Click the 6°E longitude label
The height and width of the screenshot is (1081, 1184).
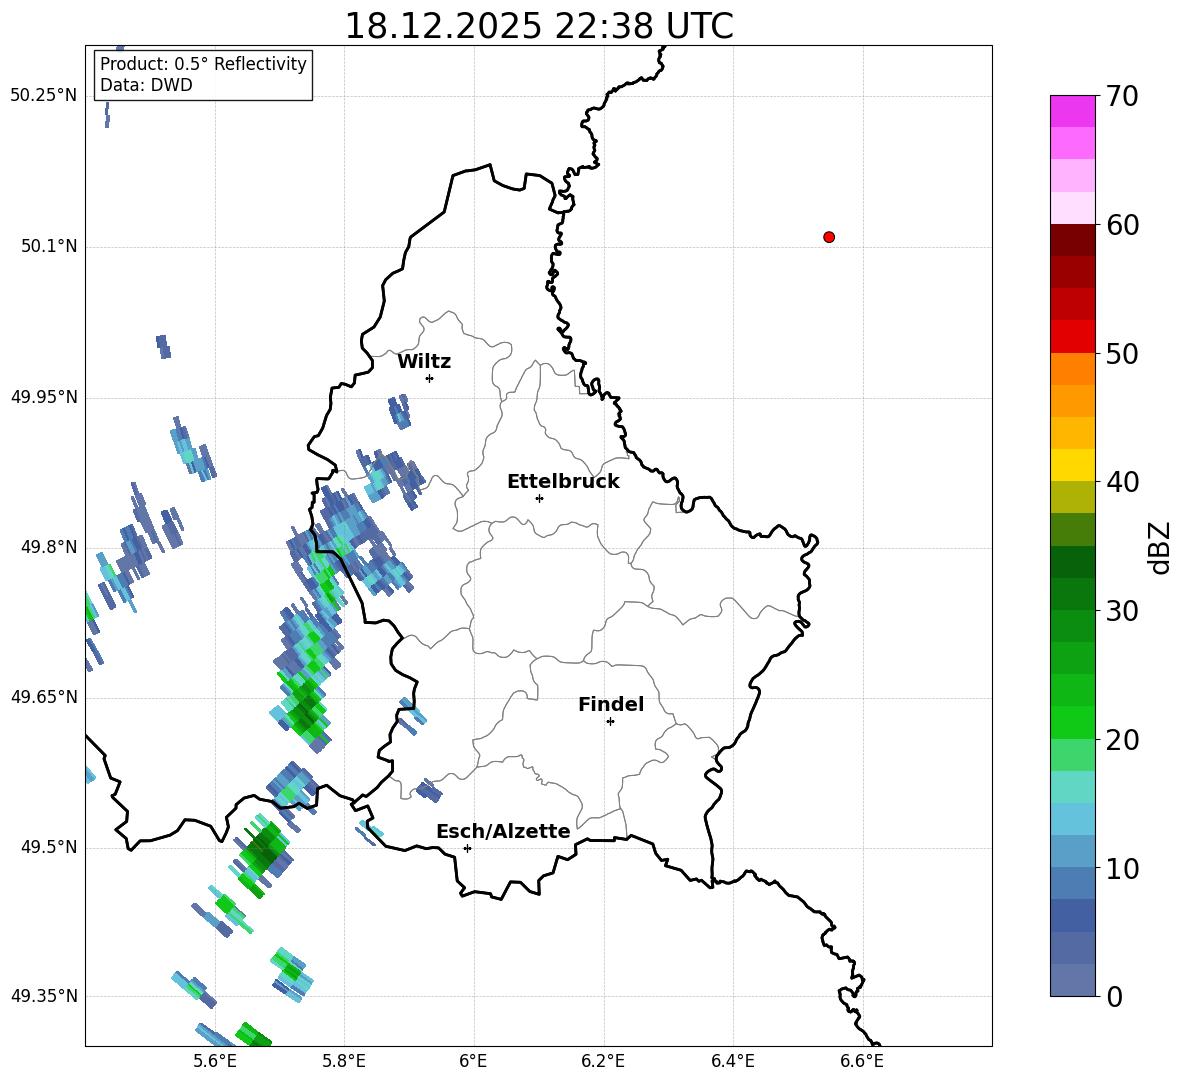(x=473, y=1061)
